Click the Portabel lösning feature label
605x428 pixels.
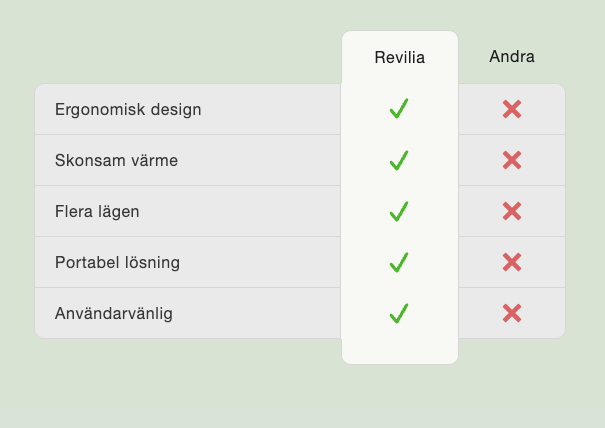(x=118, y=262)
